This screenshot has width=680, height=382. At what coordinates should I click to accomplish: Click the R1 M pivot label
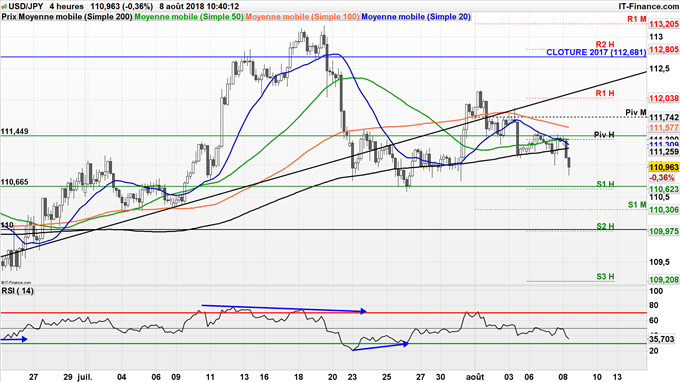pos(637,20)
